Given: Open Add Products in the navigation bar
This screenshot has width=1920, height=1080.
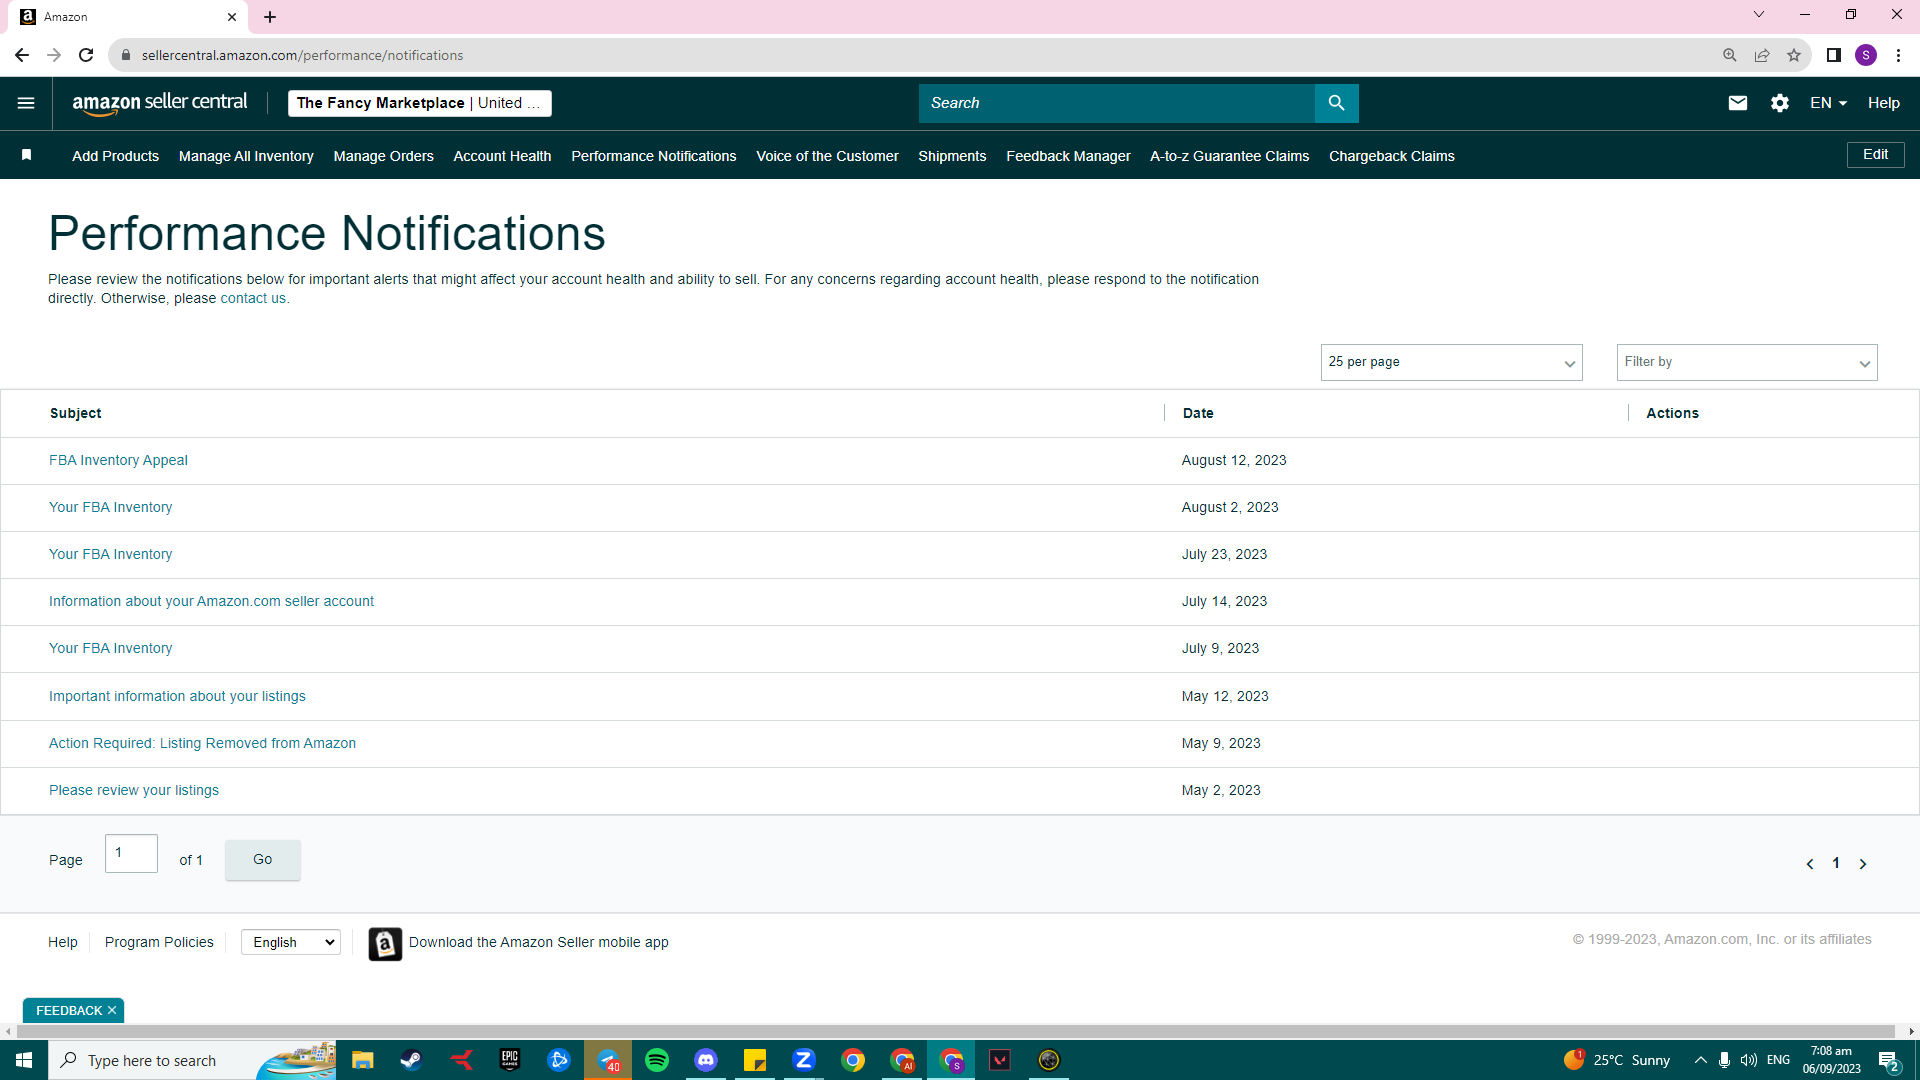Looking at the screenshot, I should [115, 156].
